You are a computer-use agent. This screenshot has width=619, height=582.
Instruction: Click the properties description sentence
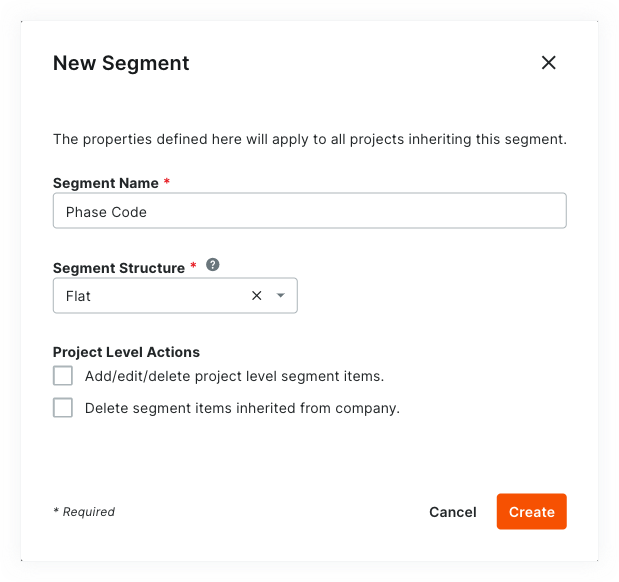tap(310, 139)
